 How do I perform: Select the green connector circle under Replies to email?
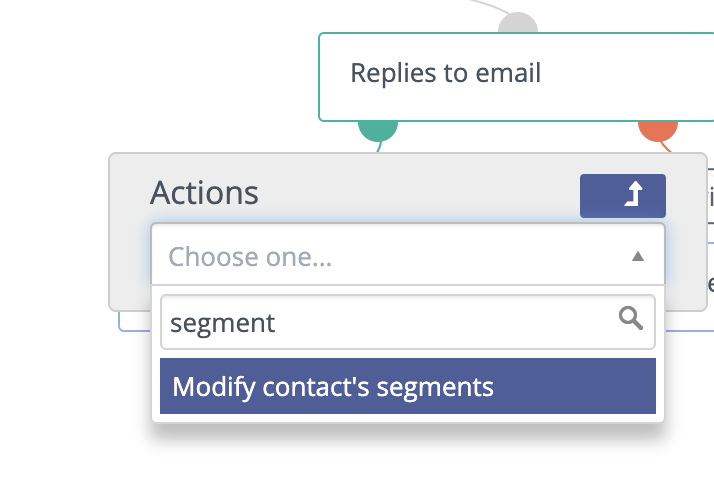click(378, 131)
